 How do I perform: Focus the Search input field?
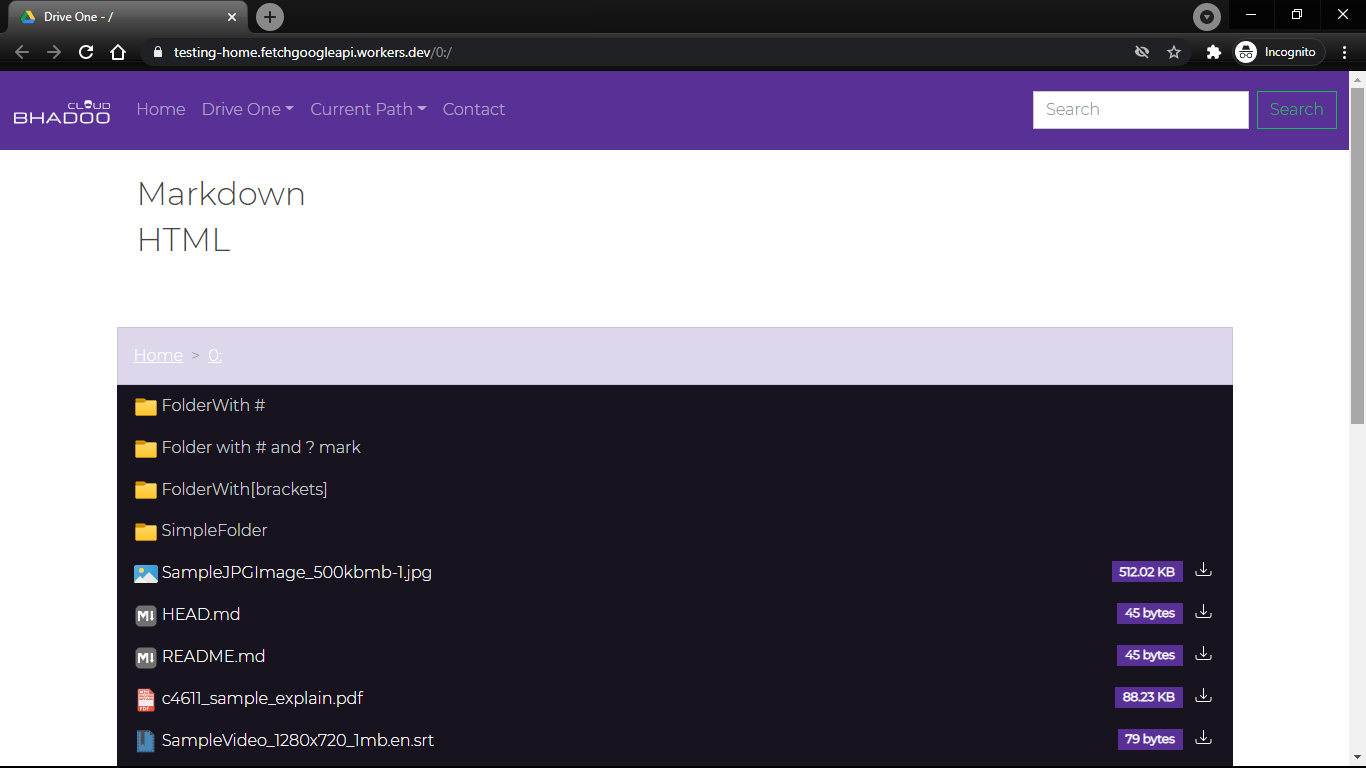pos(1140,110)
